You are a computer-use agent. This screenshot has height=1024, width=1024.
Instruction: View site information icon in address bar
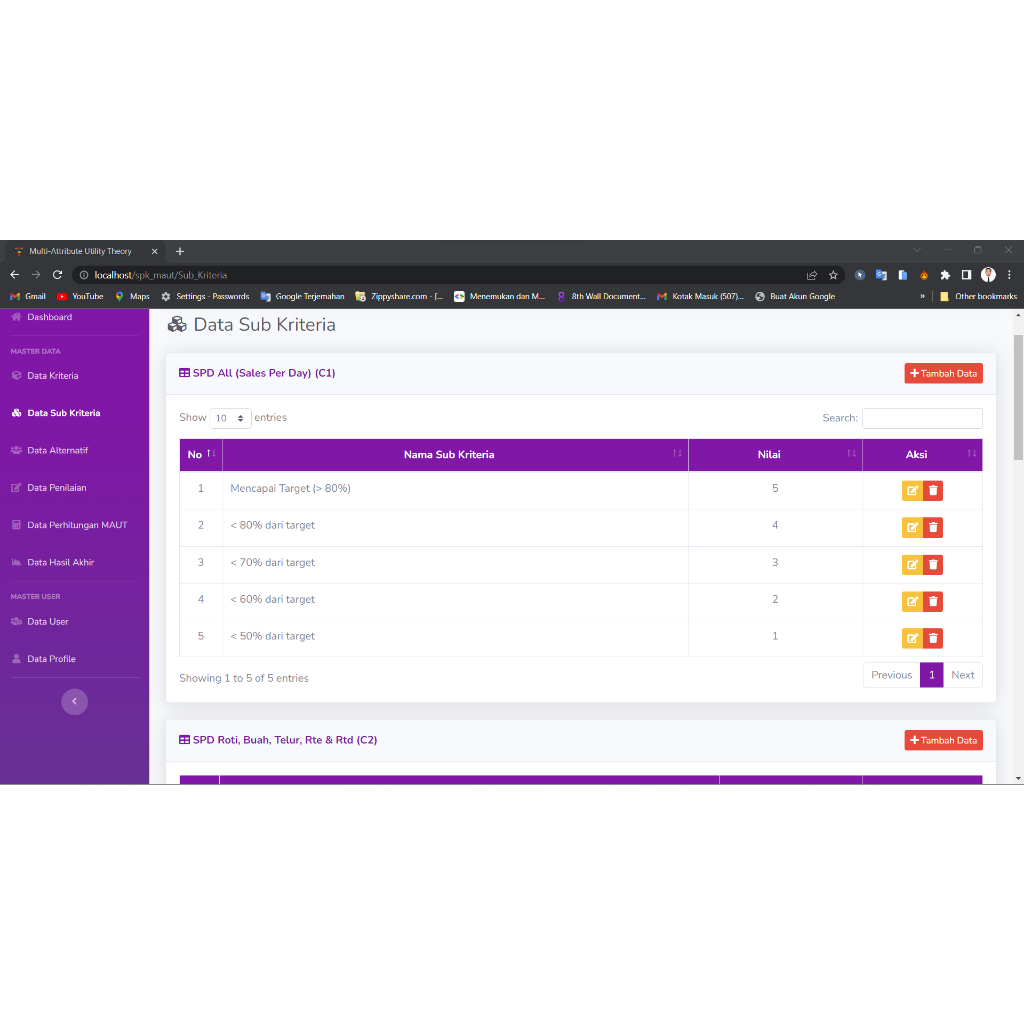coord(84,275)
